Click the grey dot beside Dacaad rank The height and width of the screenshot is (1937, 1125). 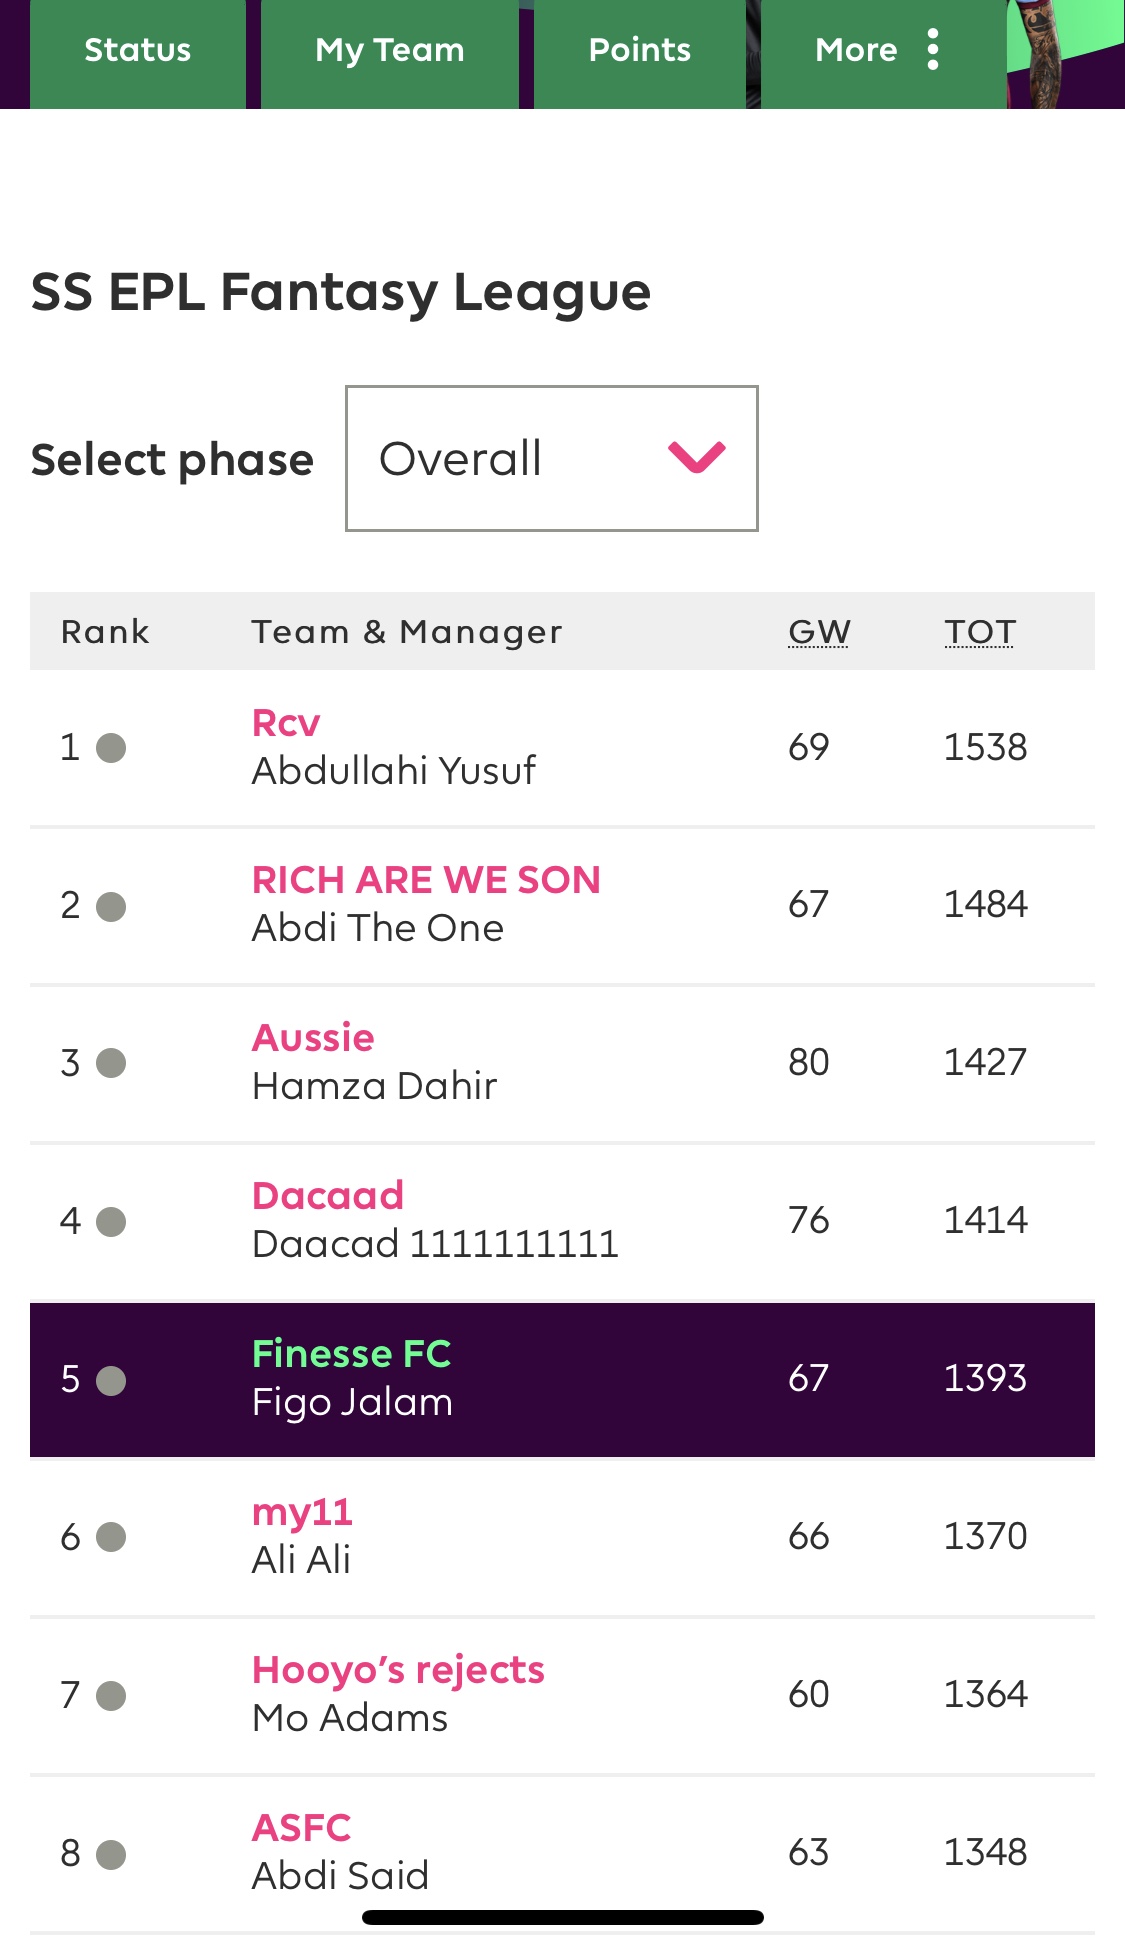coord(111,1222)
